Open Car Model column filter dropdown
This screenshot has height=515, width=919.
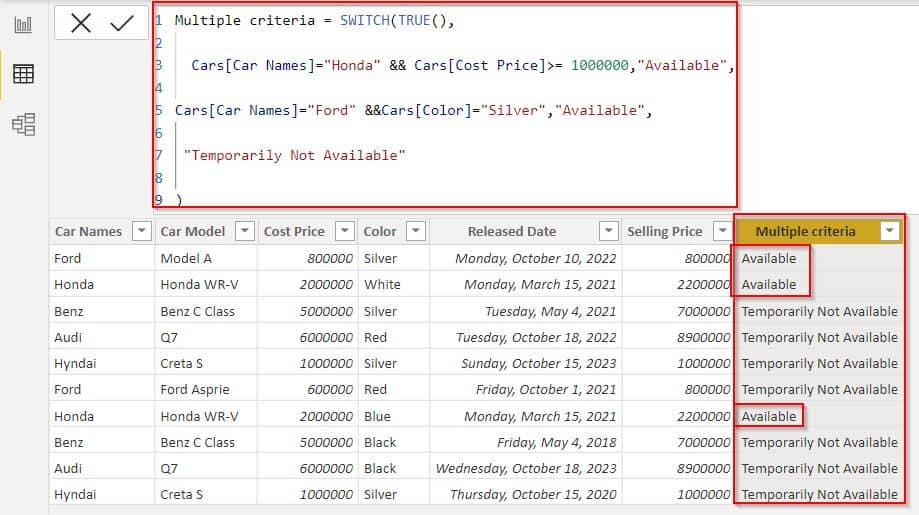(x=244, y=231)
